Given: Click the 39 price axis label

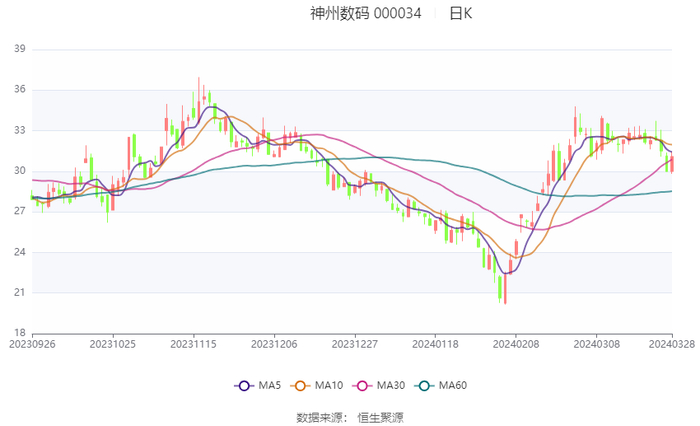Looking at the screenshot, I should pos(20,49).
